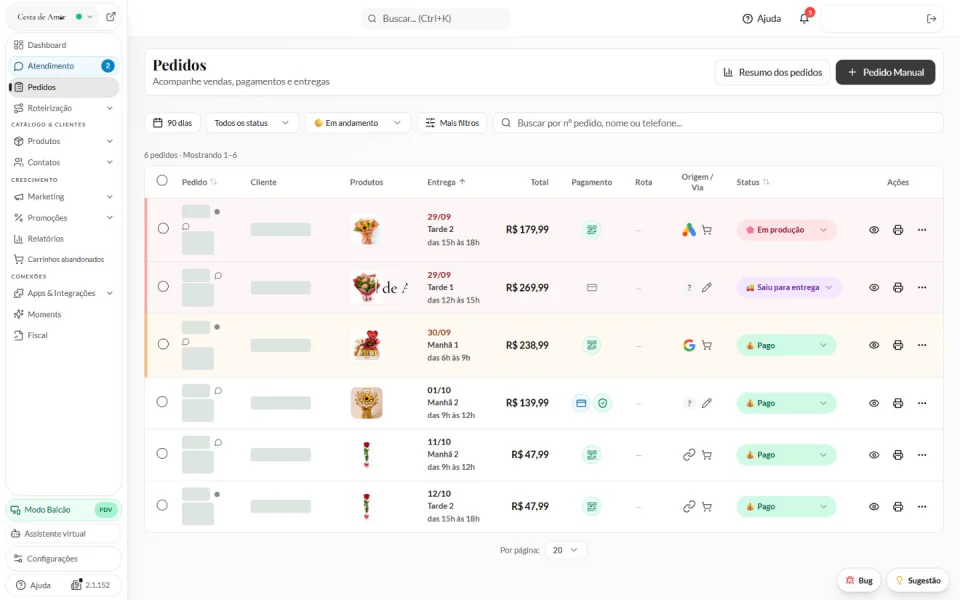
Task: Click the 90 dias date filter
Action: [x=172, y=122]
